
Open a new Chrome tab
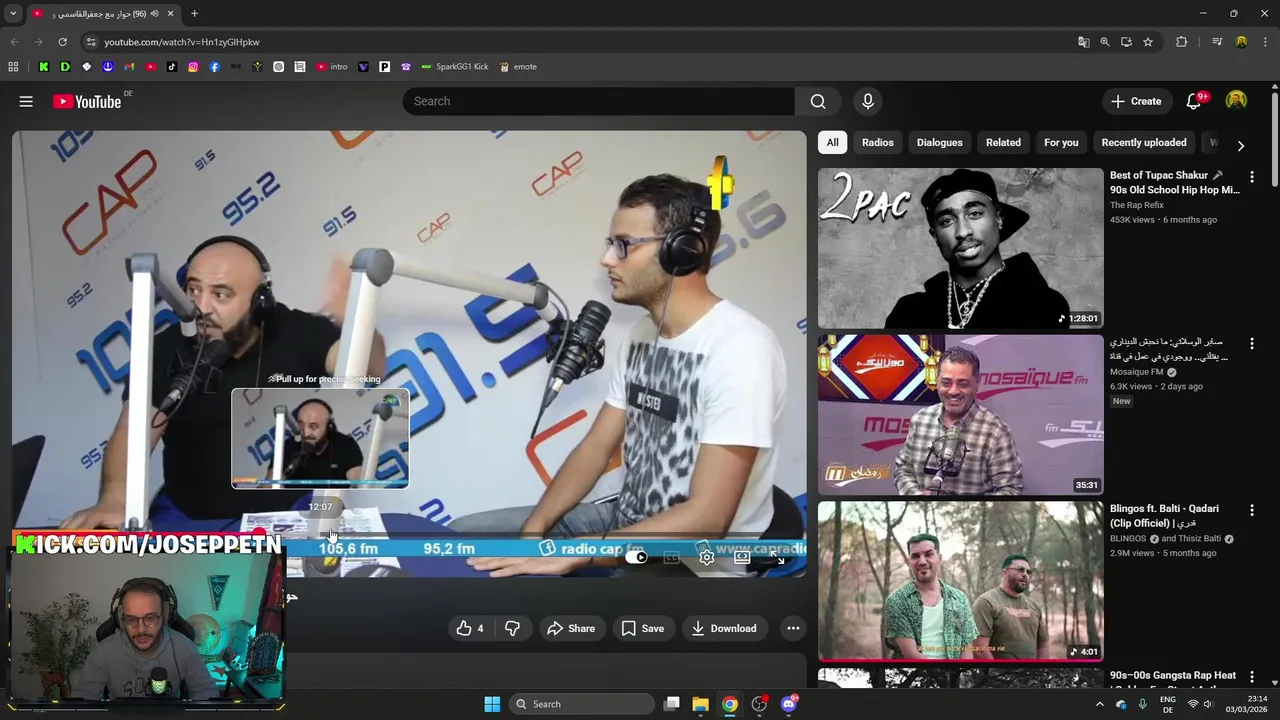click(194, 14)
